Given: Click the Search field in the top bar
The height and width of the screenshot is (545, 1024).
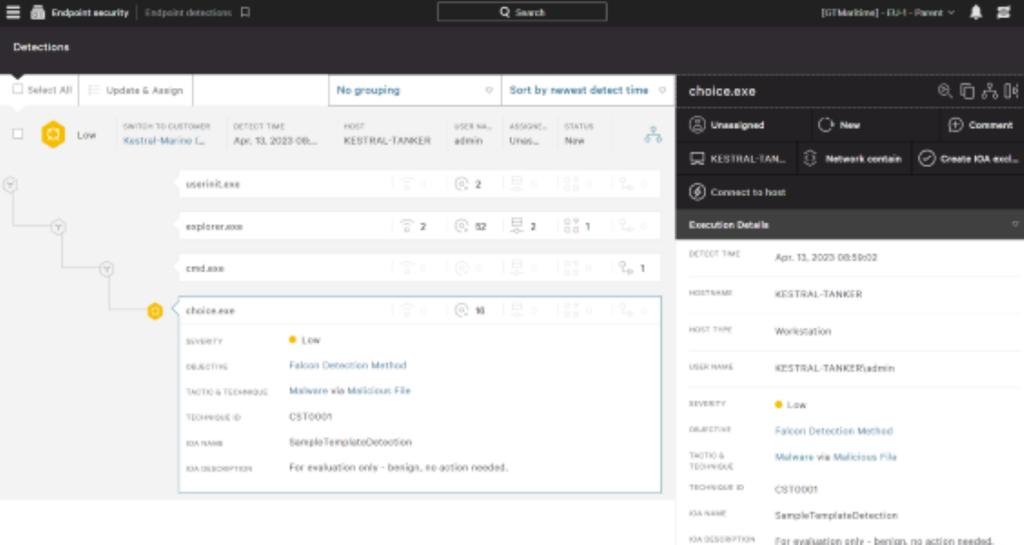Looking at the screenshot, I should 522,12.
